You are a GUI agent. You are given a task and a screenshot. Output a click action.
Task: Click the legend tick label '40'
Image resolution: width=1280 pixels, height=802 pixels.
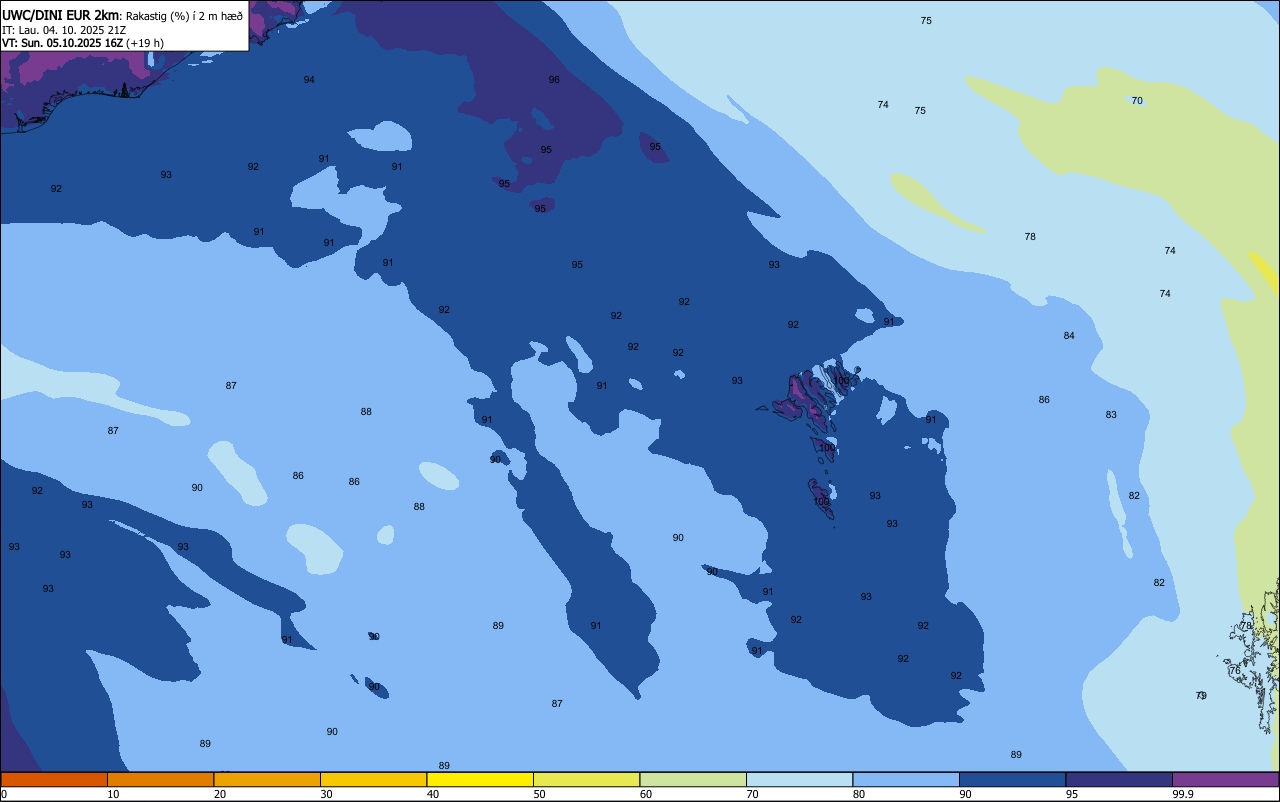click(433, 794)
